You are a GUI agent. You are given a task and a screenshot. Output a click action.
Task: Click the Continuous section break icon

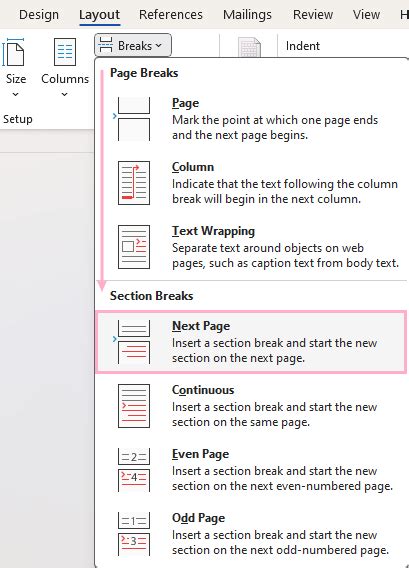coord(134,406)
